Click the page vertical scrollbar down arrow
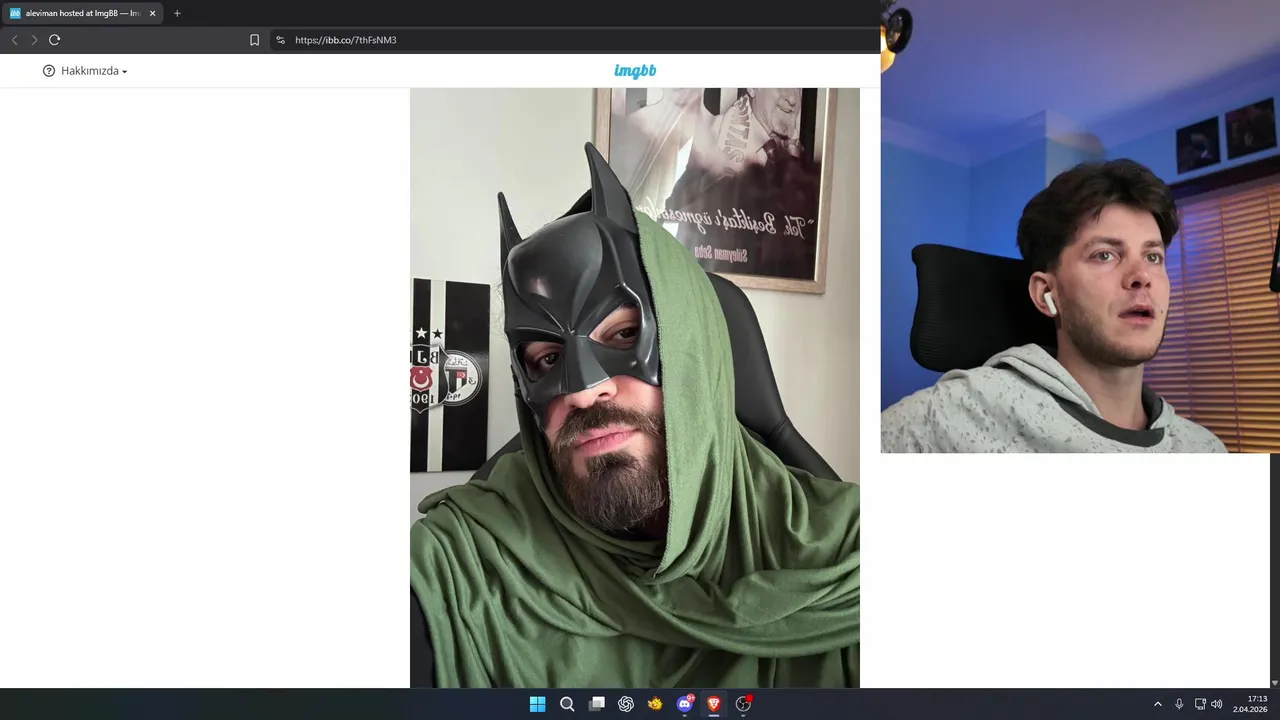The width and height of the screenshot is (1280, 720). [1274, 683]
